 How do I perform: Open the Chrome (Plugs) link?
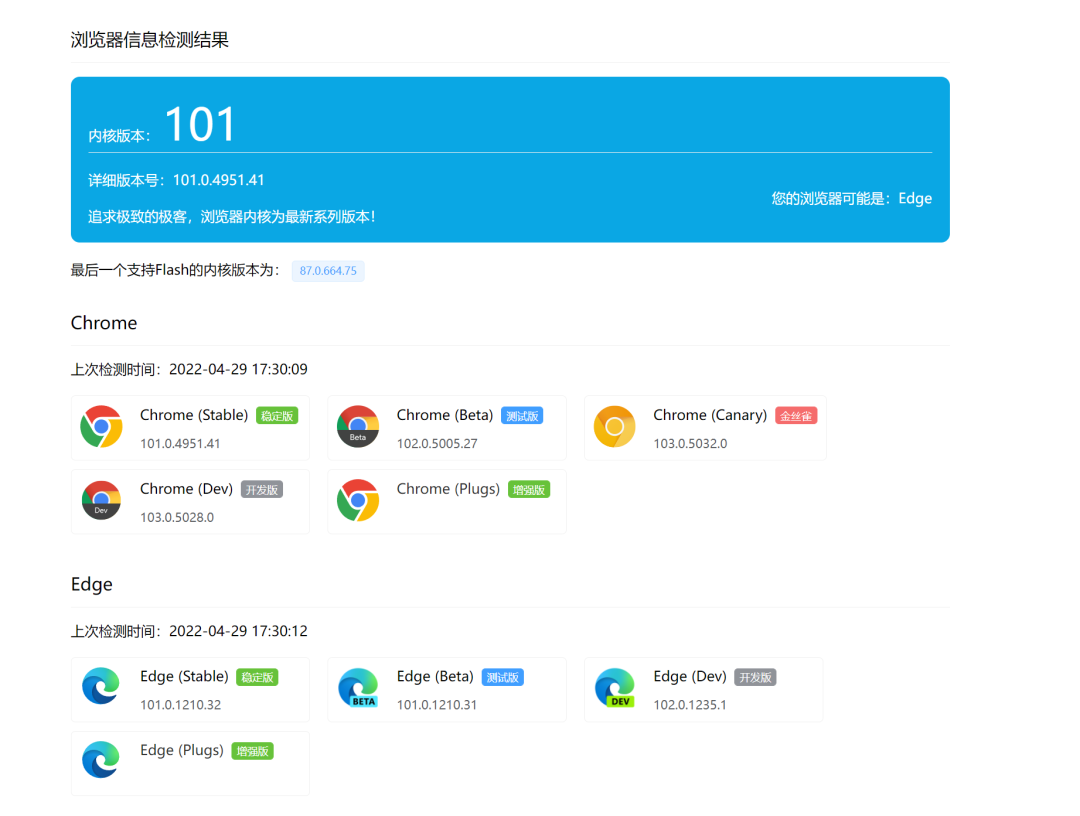[448, 489]
